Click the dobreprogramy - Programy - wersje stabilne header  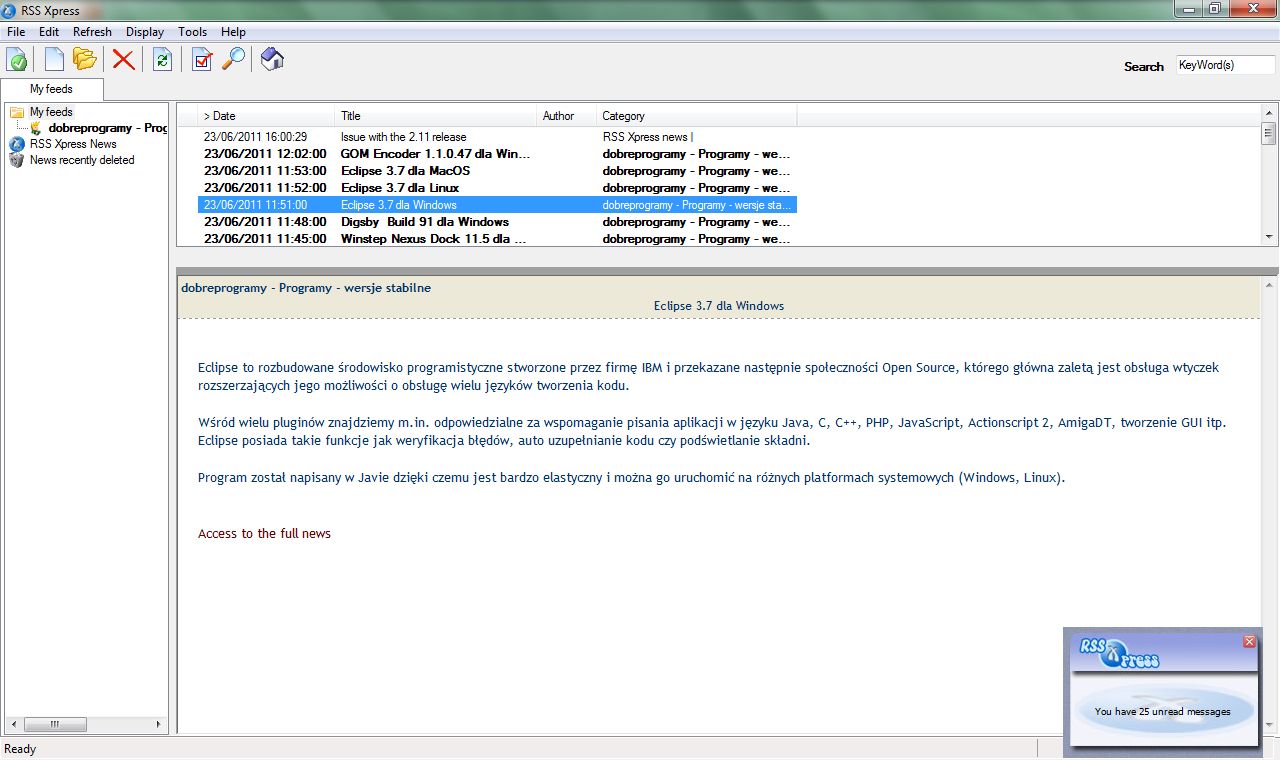[x=306, y=288]
